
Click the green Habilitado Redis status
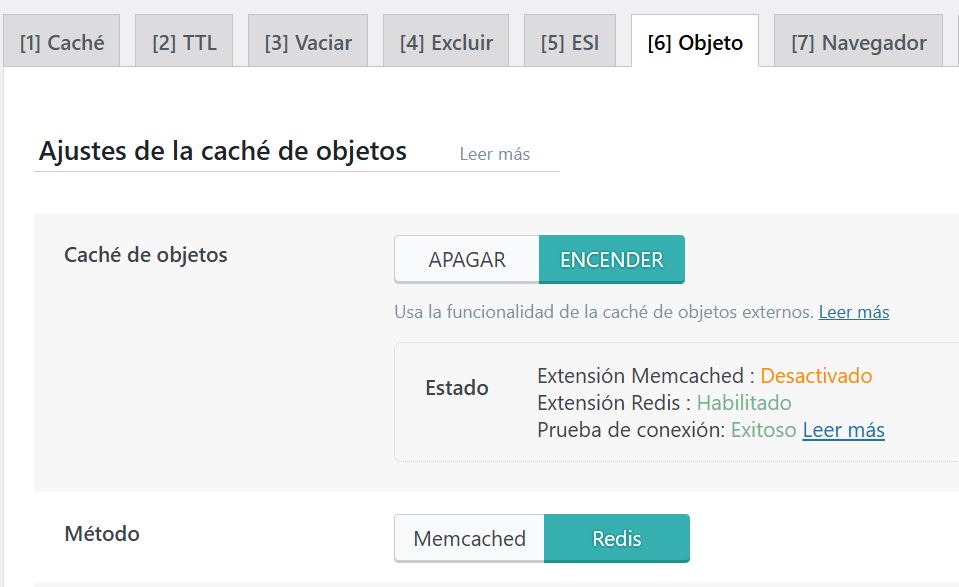(x=744, y=403)
